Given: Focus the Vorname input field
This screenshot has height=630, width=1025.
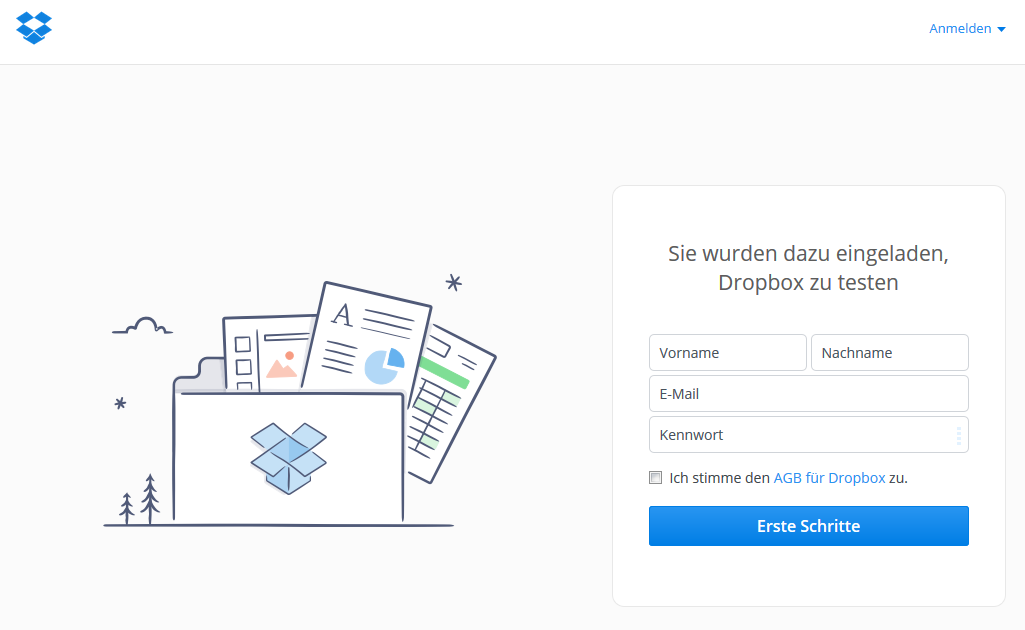Looking at the screenshot, I should (728, 353).
